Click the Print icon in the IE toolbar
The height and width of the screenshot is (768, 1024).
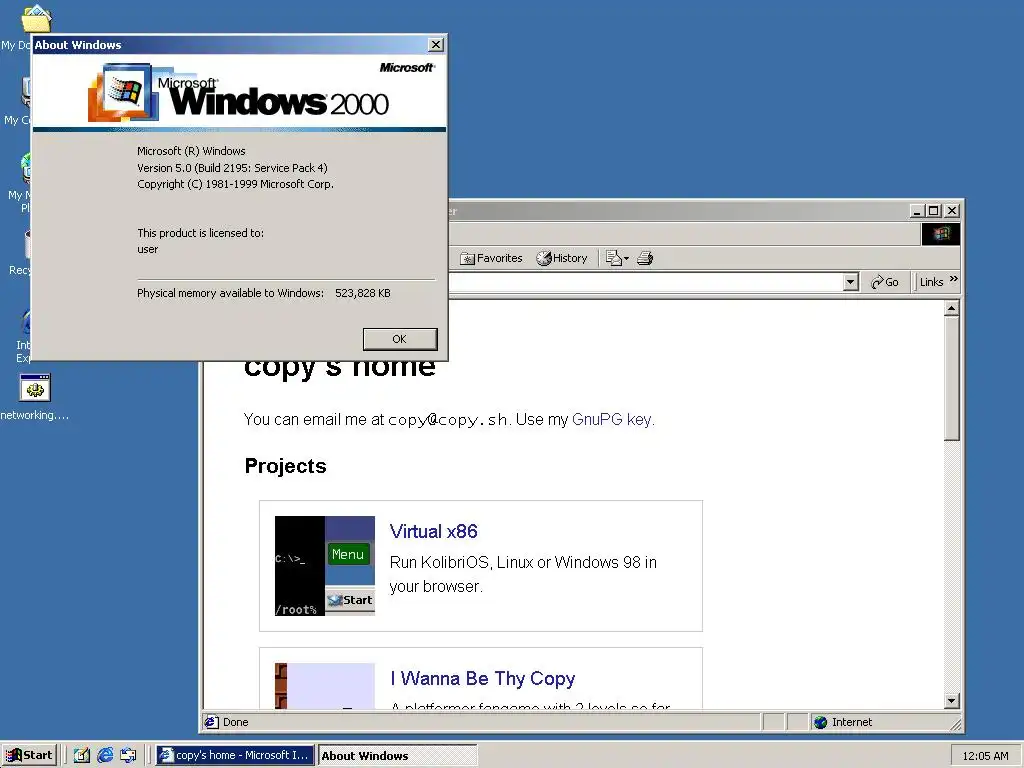pyautogui.click(x=645, y=258)
